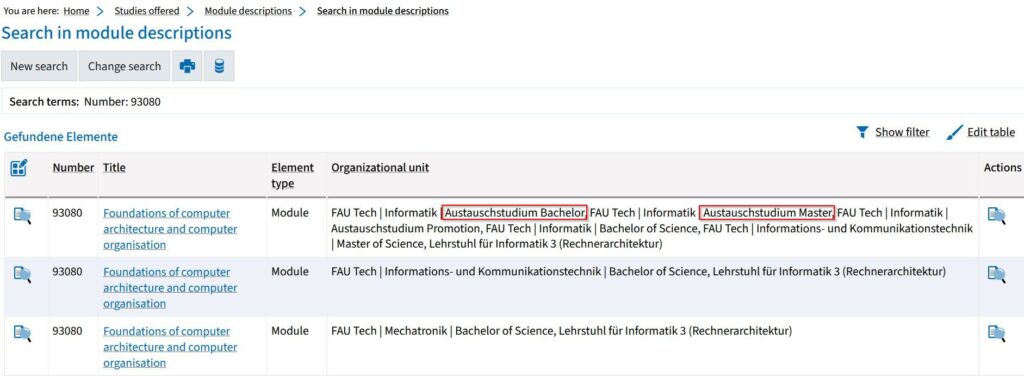Open module title link in Informatik Austauschstudium row
The width and height of the screenshot is (1024, 376).
170,229
